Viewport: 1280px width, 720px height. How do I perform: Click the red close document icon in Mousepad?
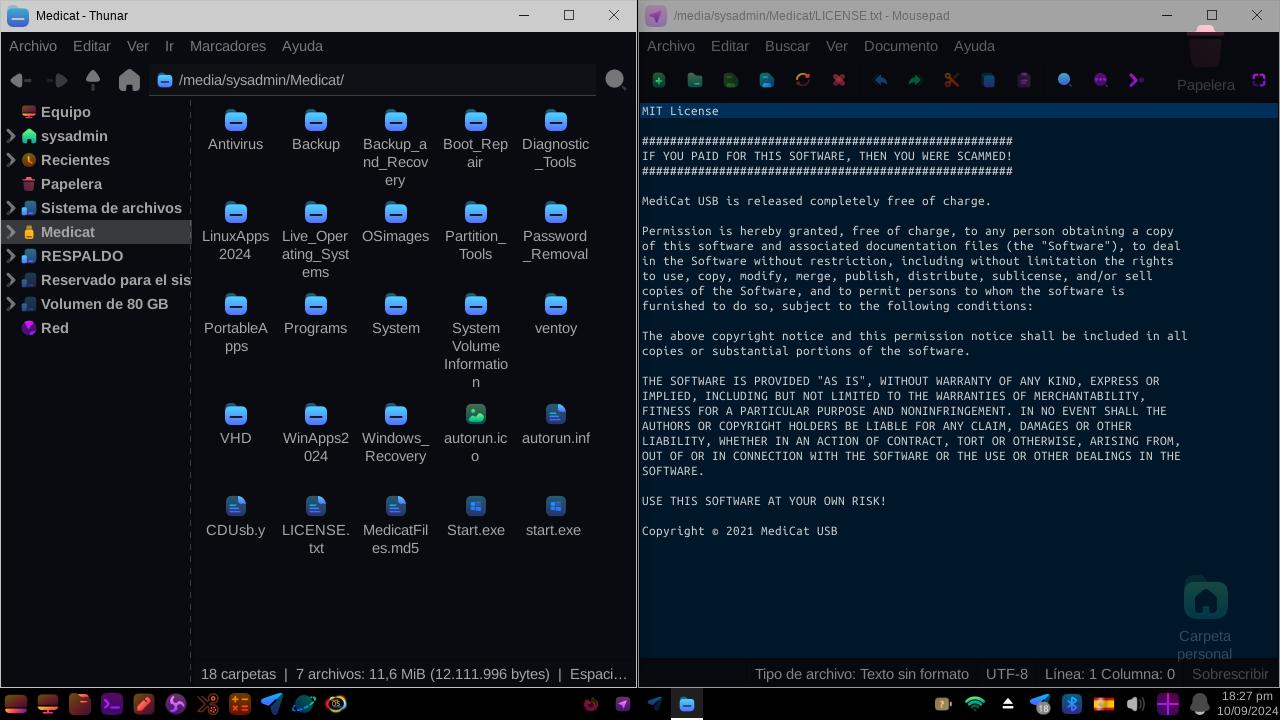coord(839,80)
